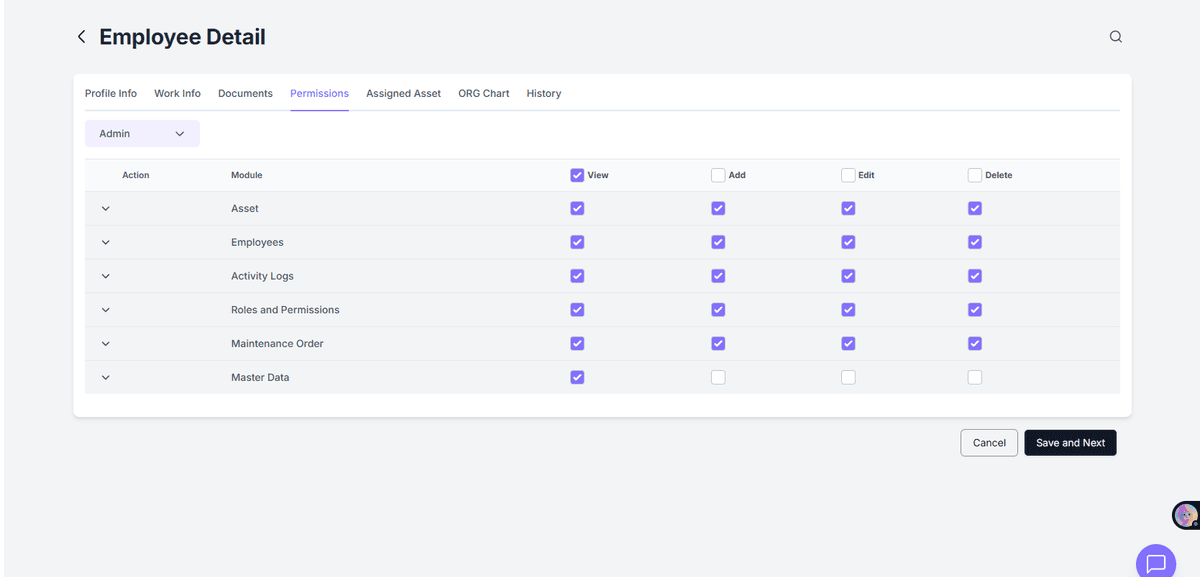Open the chat bubble at bottom right
Viewport: 1200px width, 577px height.
(1155, 562)
